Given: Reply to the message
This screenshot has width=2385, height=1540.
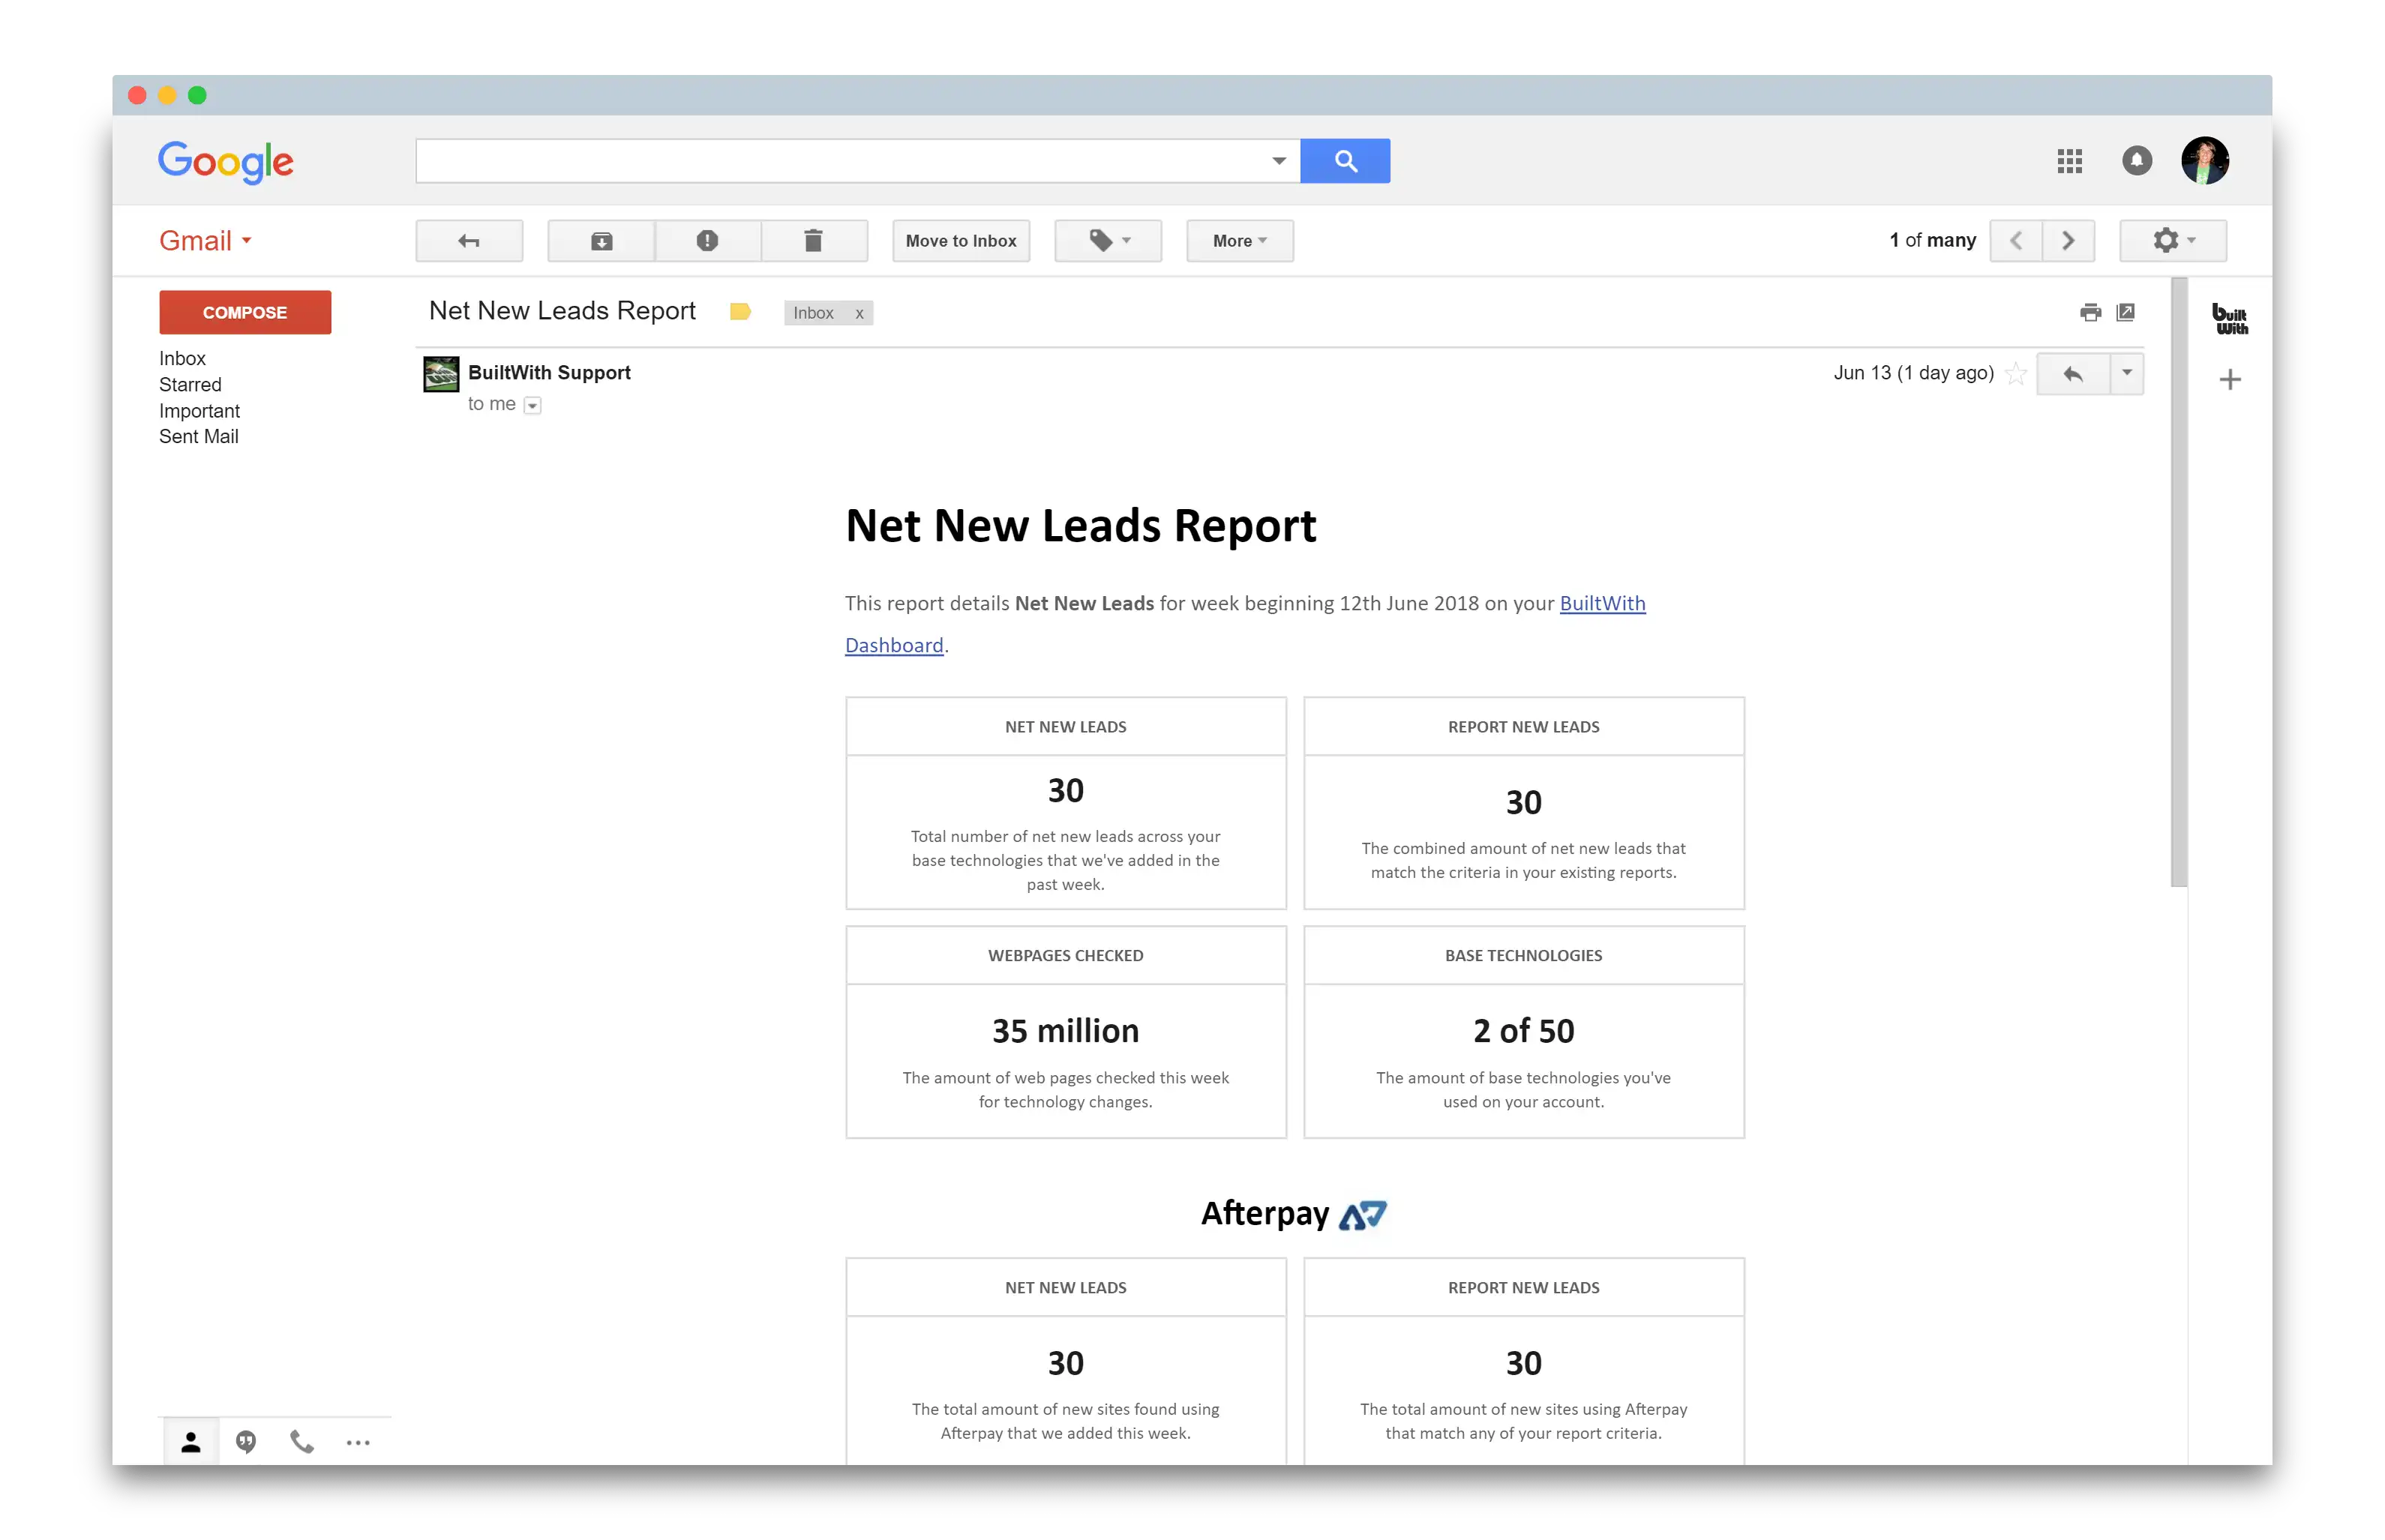Looking at the screenshot, I should [x=2073, y=374].
